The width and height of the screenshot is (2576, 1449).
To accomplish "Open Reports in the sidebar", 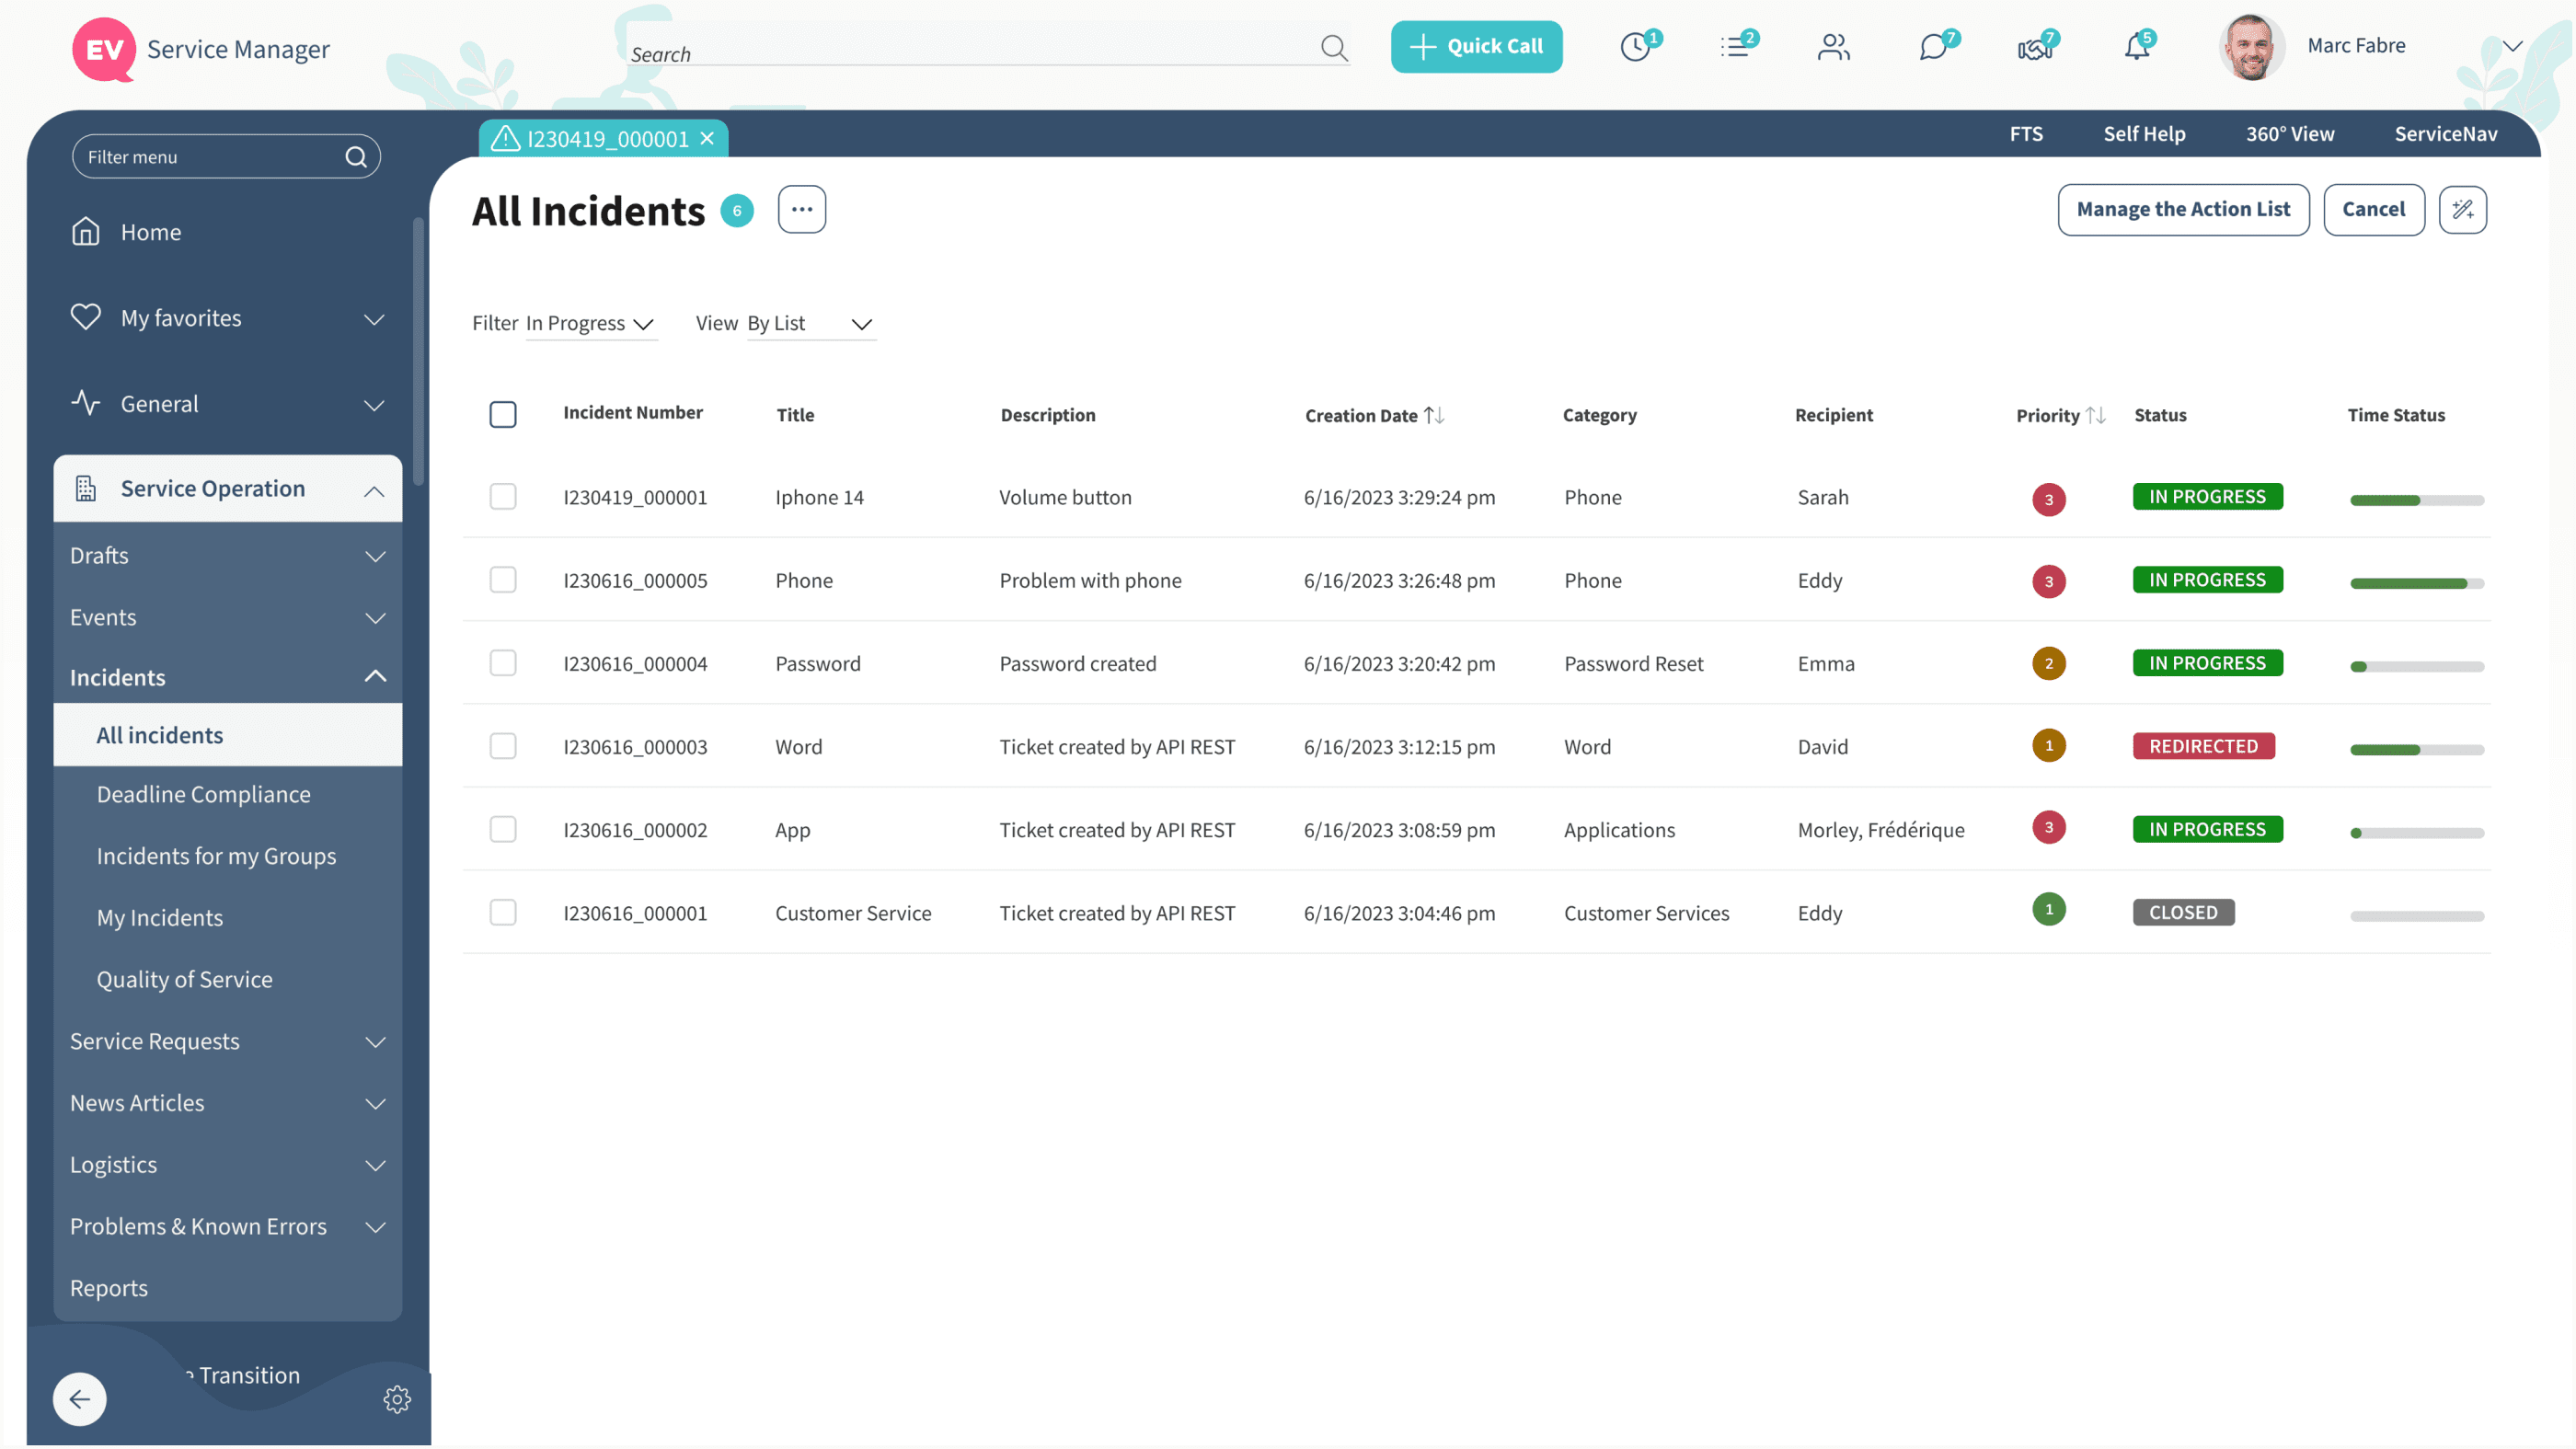I will (x=109, y=1288).
